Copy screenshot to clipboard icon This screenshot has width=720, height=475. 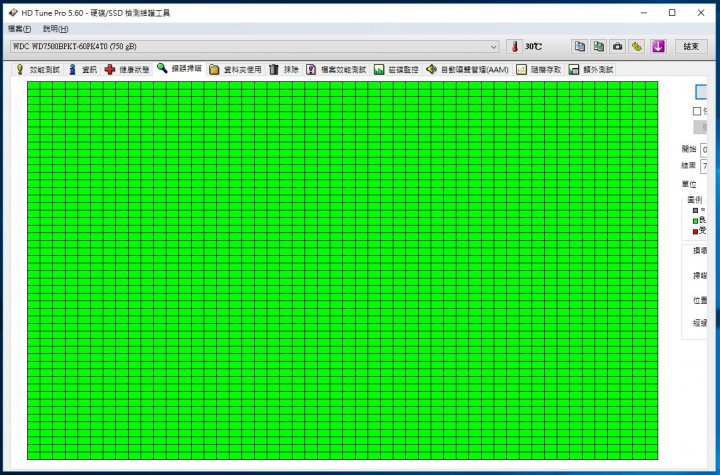(599, 46)
